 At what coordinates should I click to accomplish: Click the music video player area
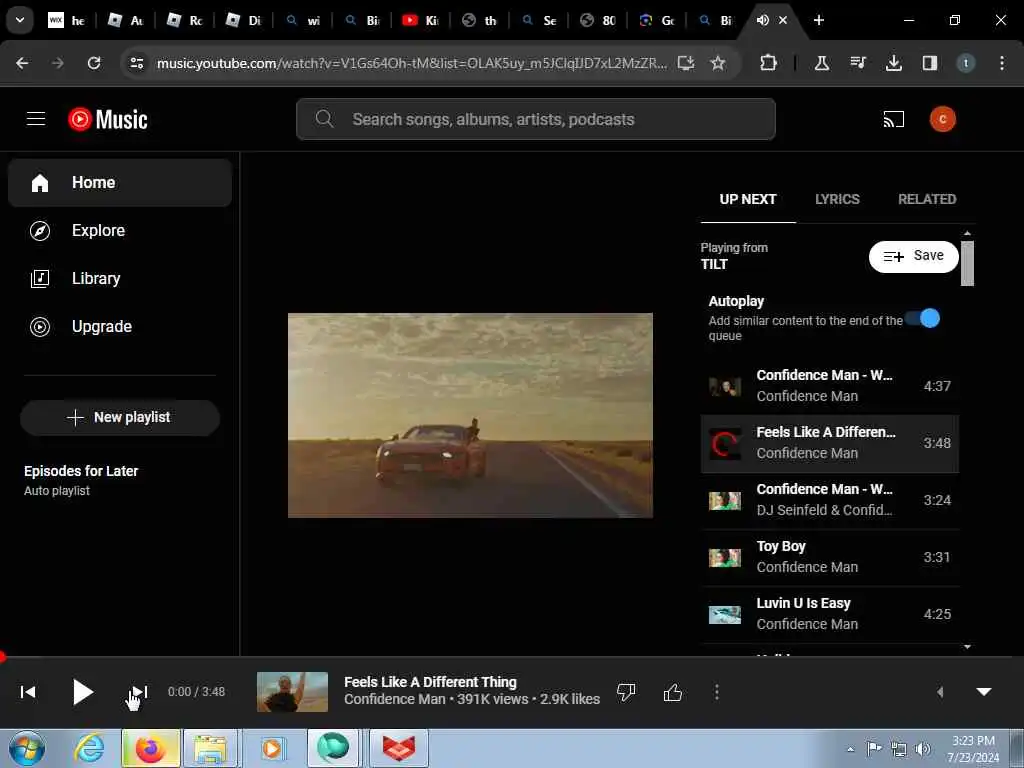tap(470, 415)
